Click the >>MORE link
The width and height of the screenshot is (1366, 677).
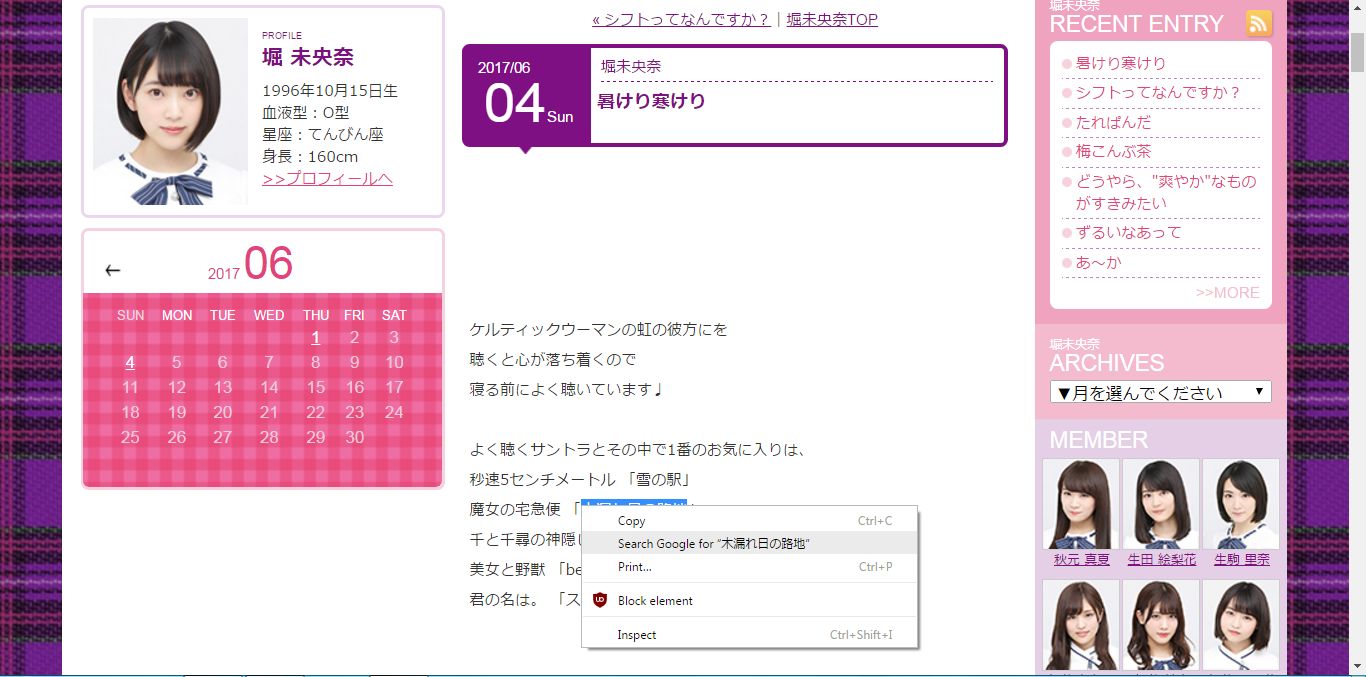tap(1227, 293)
